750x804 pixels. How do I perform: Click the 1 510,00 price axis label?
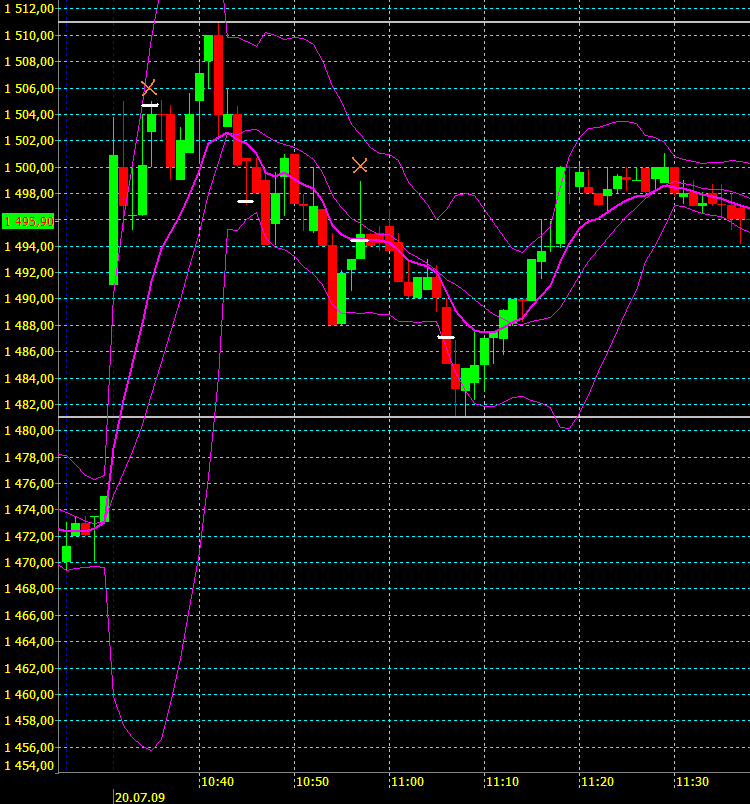29,35
